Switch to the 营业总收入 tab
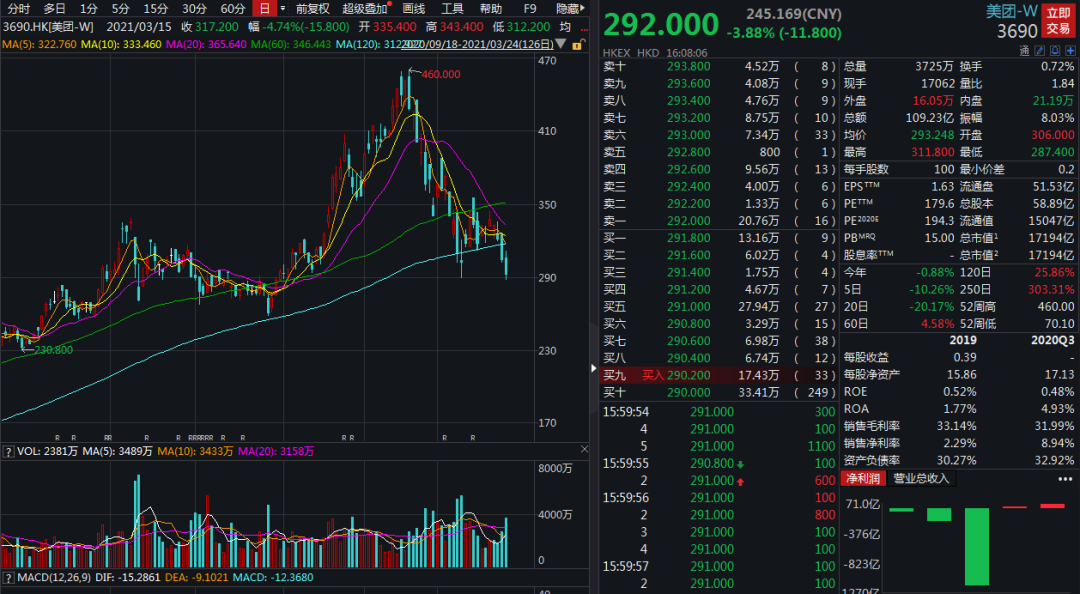The width and height of the screenshot is (1080, 594). 922,479
